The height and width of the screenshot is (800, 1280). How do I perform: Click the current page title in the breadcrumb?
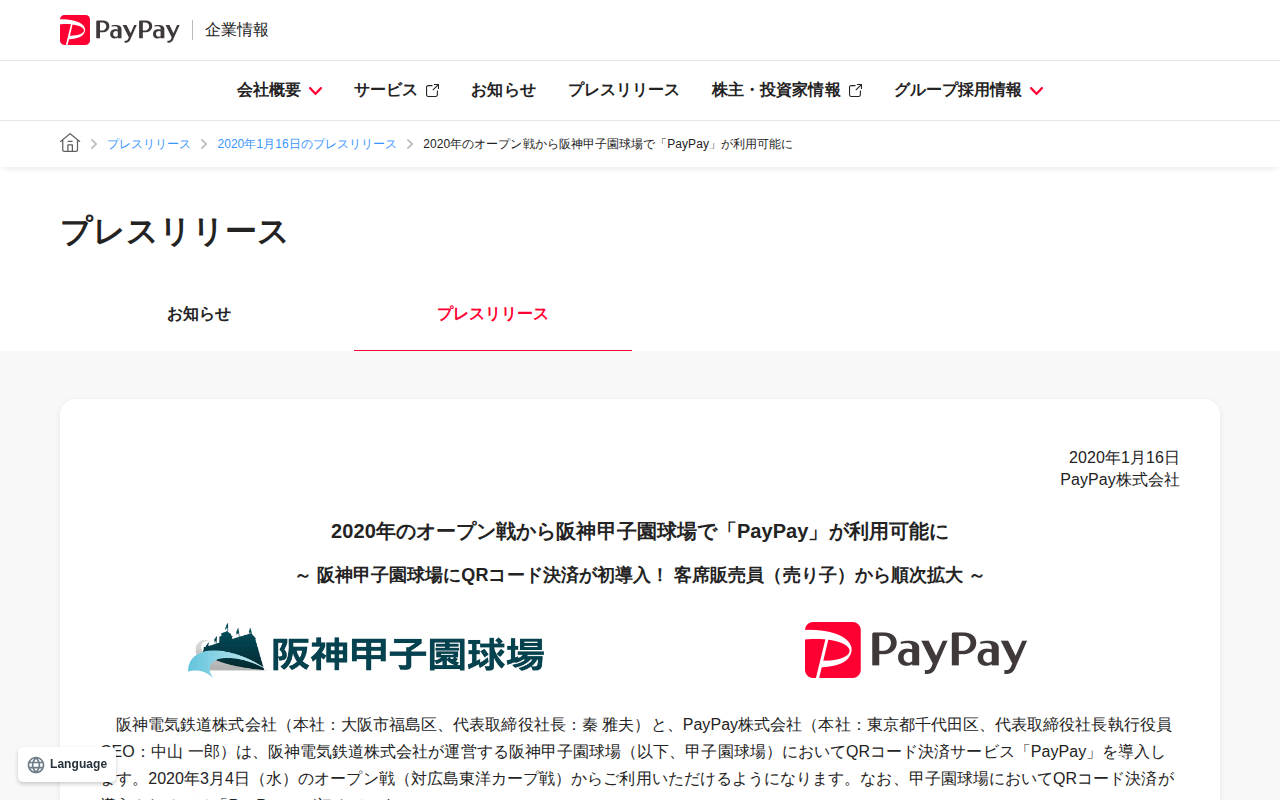(x=608, y=144)
